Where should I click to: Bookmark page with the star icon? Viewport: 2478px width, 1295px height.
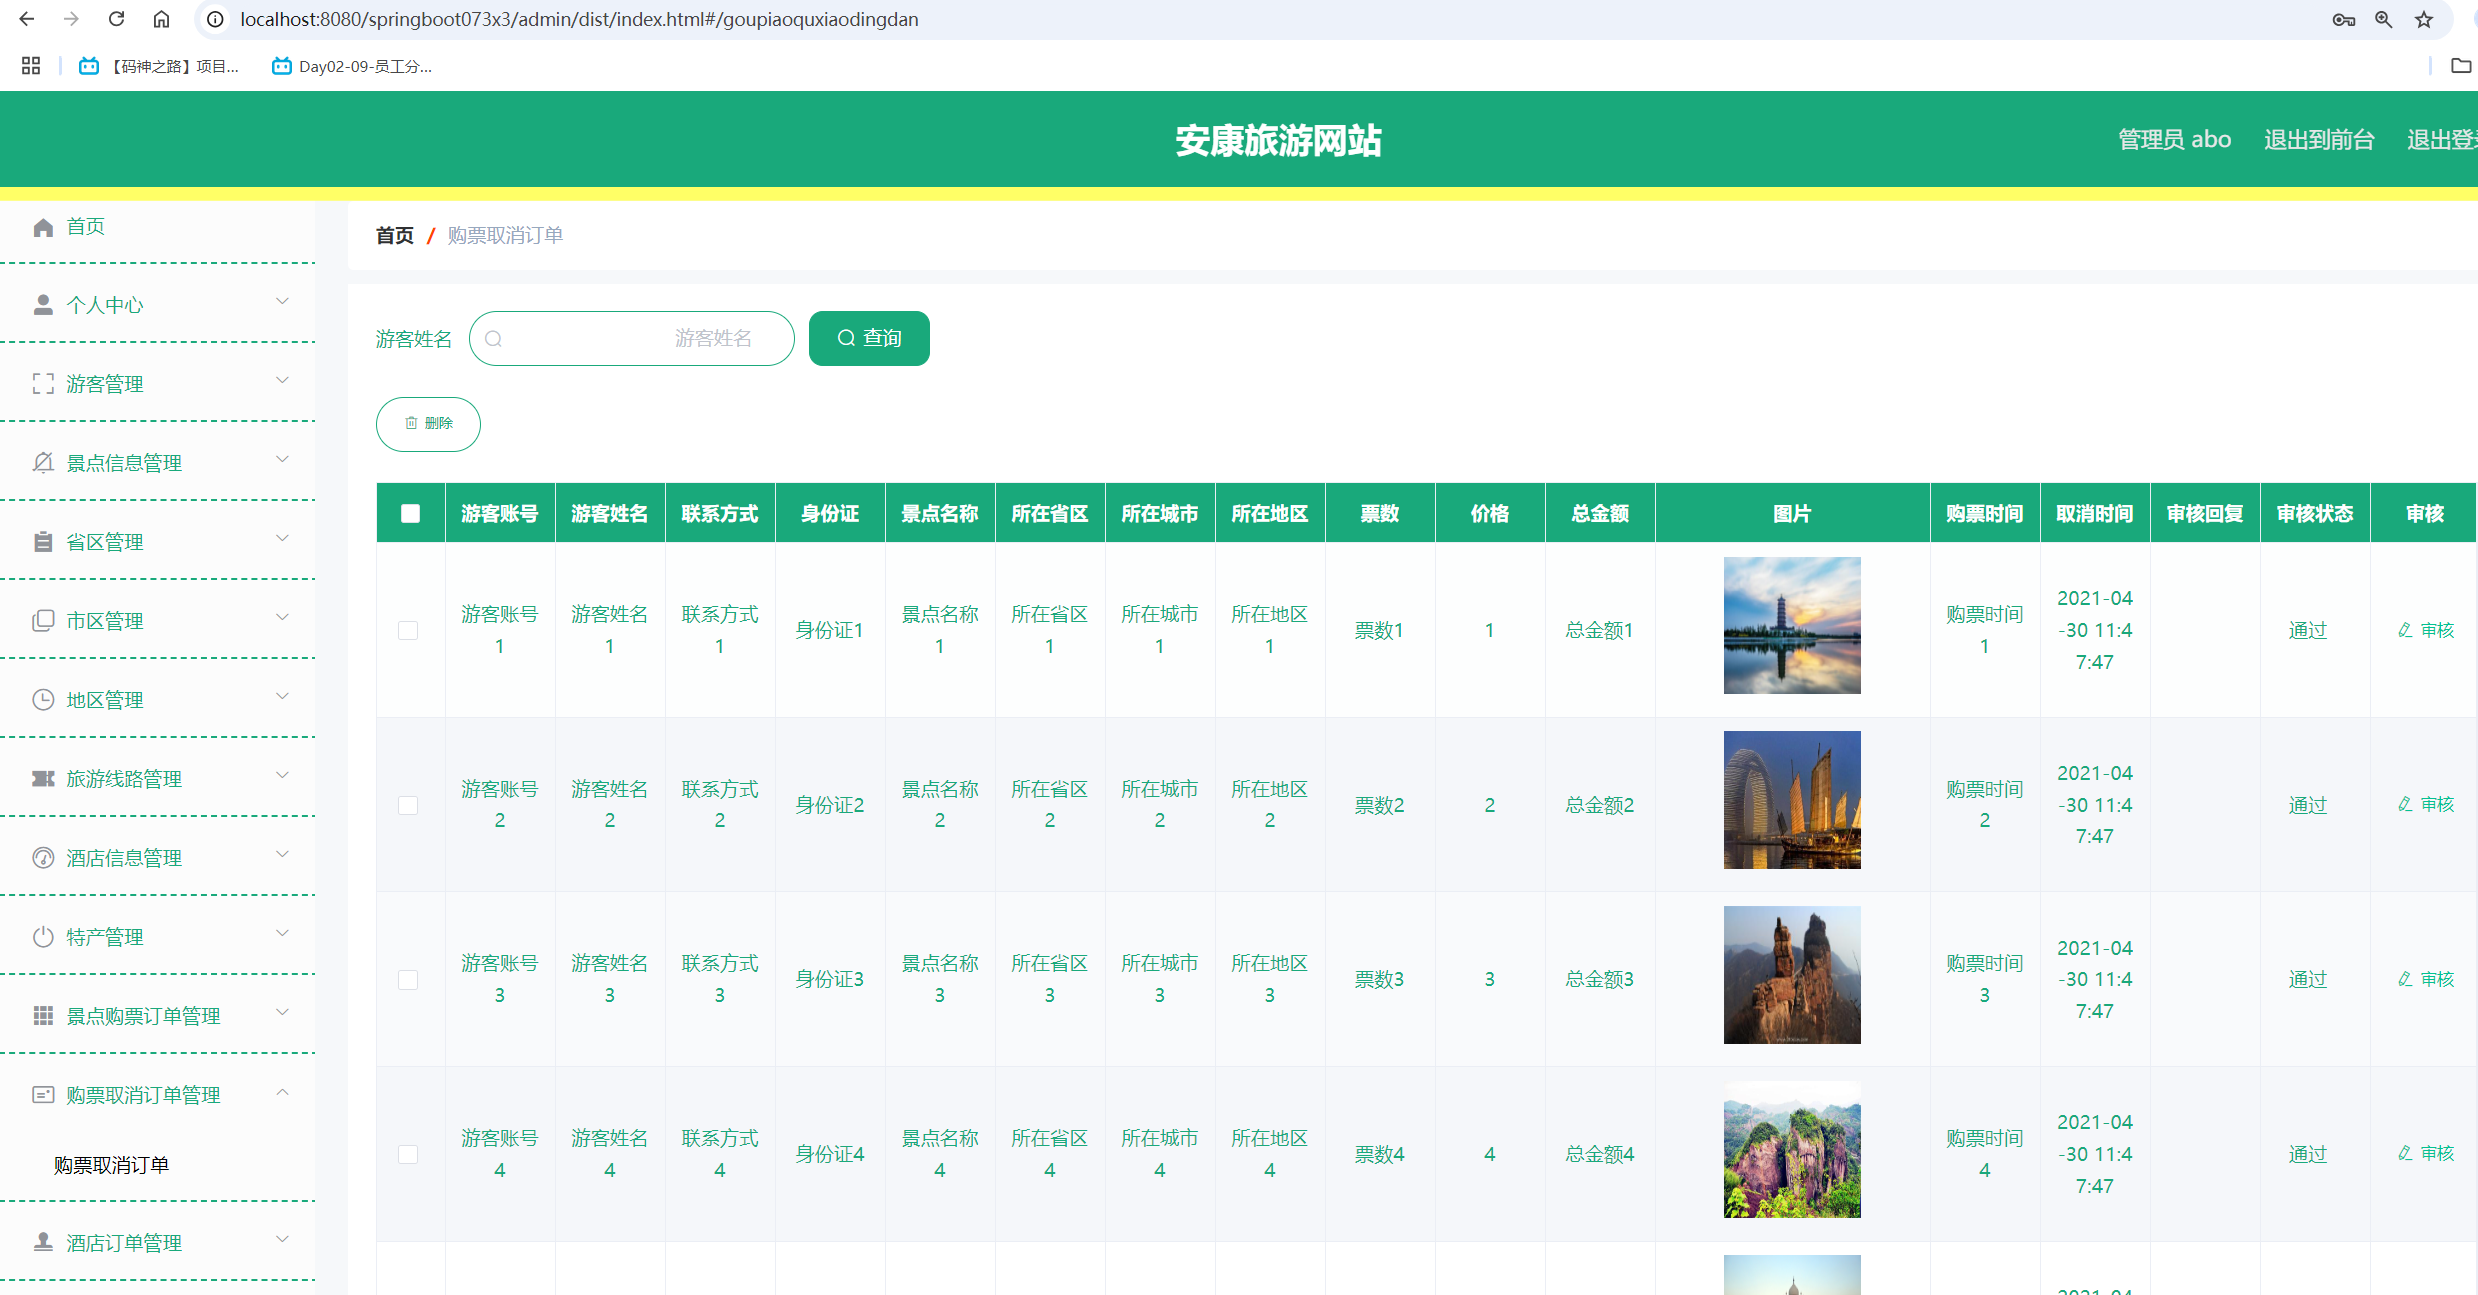pyautogui.click(x=2423, y=19)
